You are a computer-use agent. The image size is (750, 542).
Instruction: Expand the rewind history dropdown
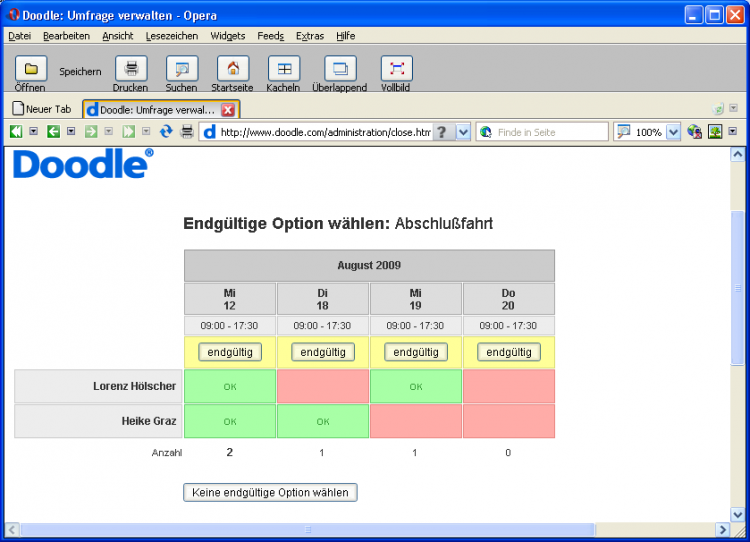(x=33, y=131)
